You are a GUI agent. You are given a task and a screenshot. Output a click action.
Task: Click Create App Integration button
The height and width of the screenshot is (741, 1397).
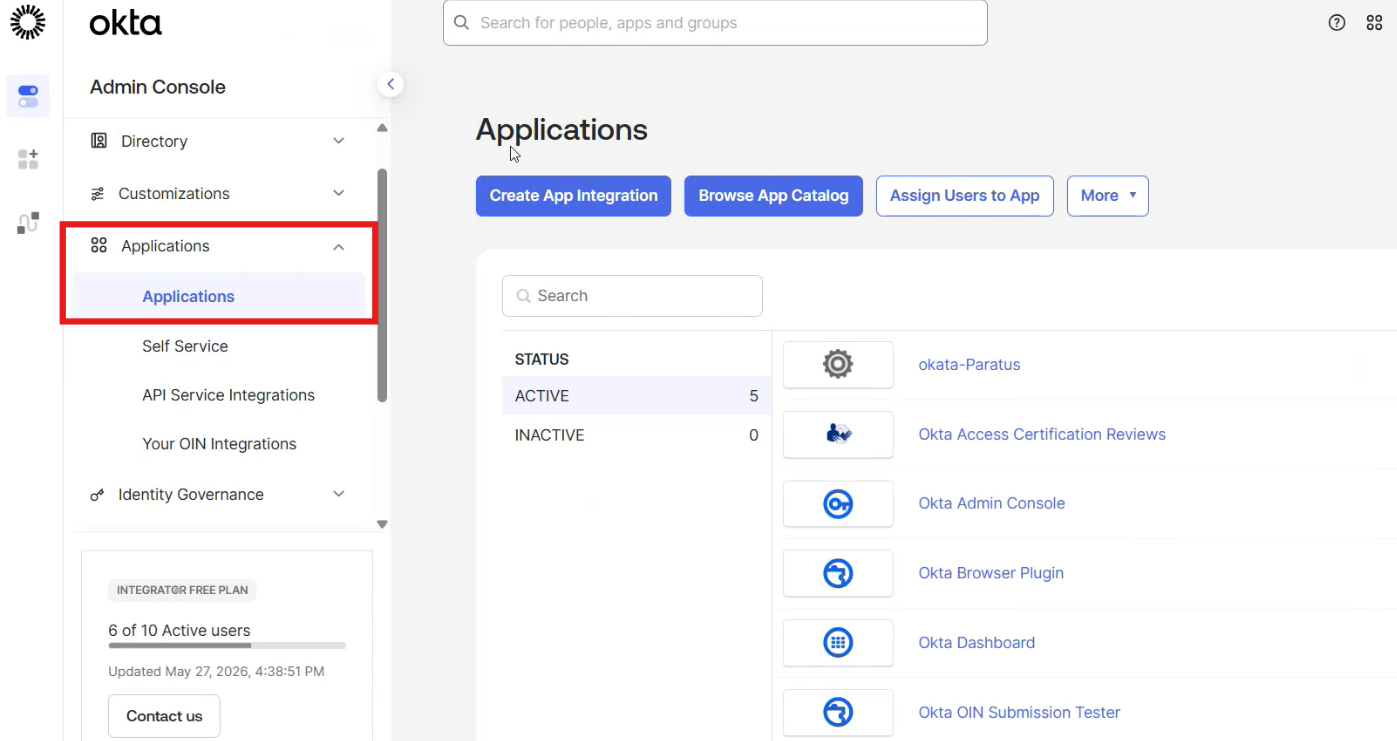[573, 196]
